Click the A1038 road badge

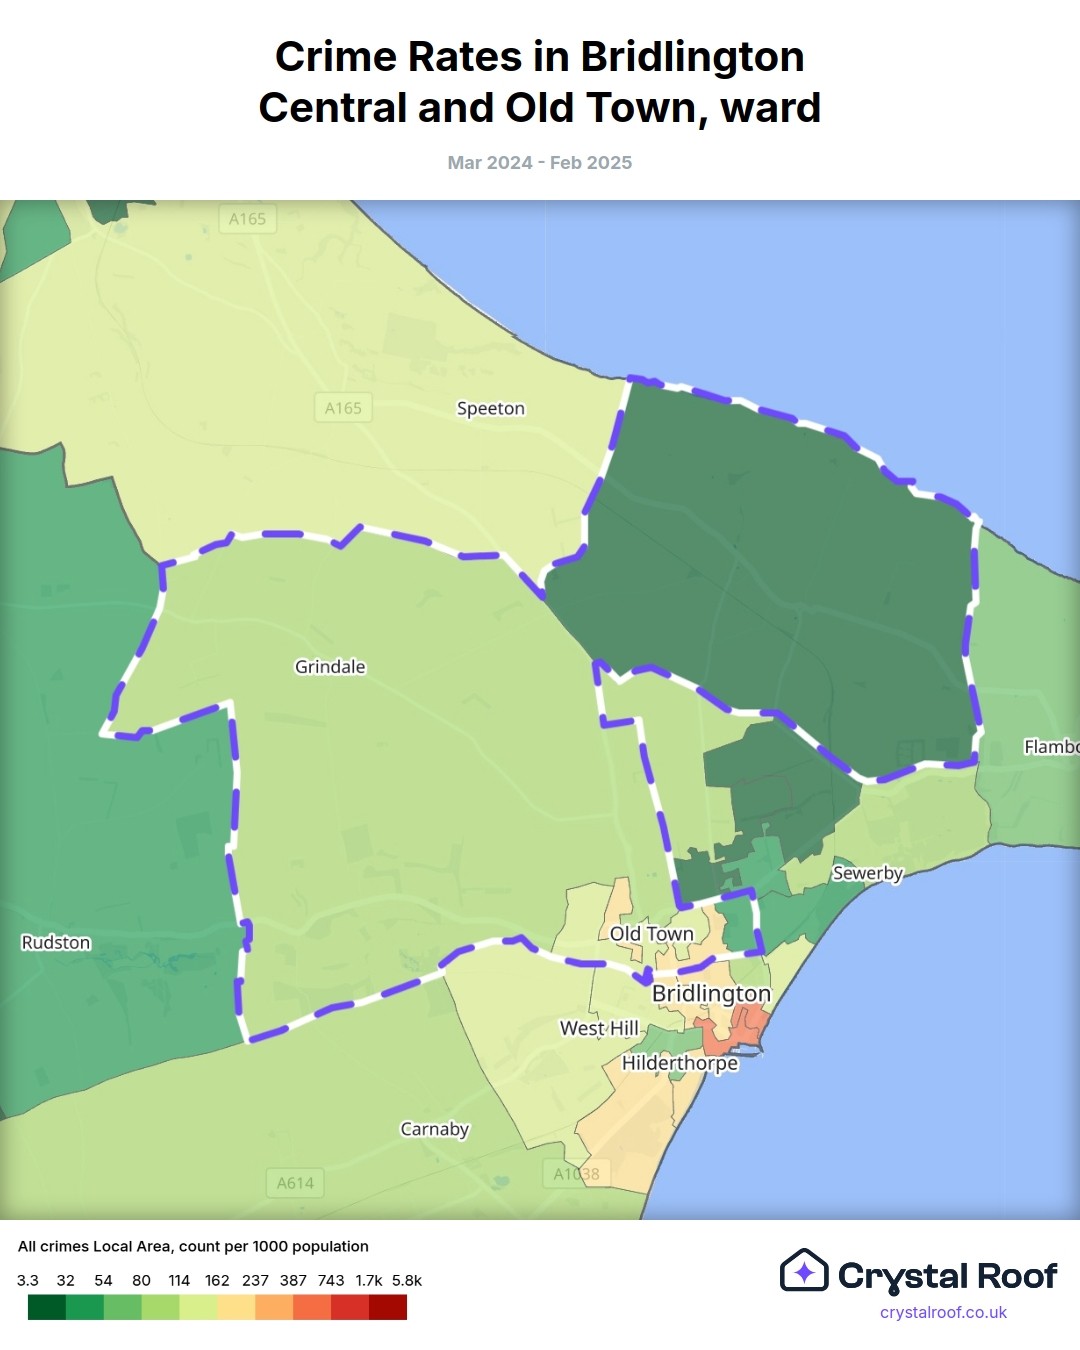577,1174
